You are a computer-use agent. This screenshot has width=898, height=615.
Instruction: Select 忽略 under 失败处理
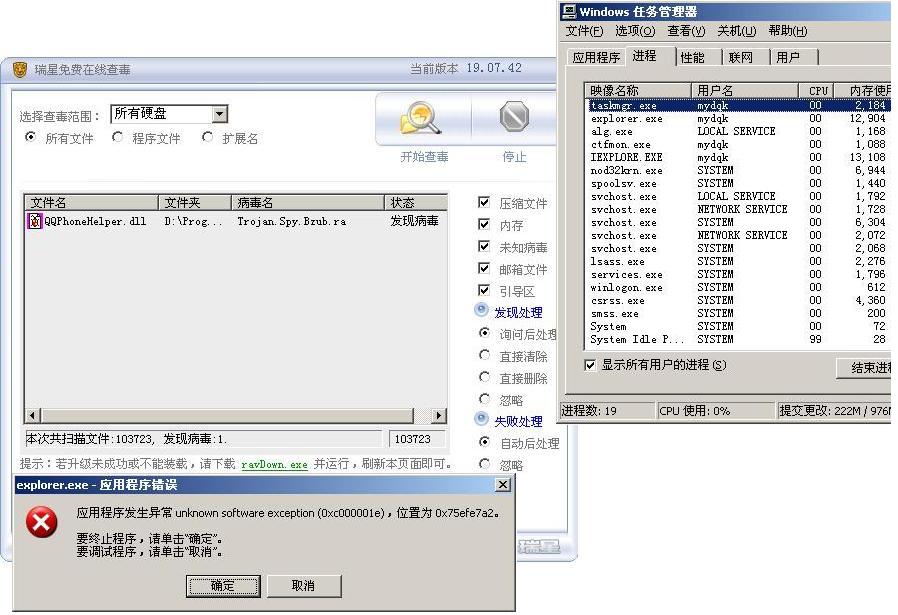(485, 463)
